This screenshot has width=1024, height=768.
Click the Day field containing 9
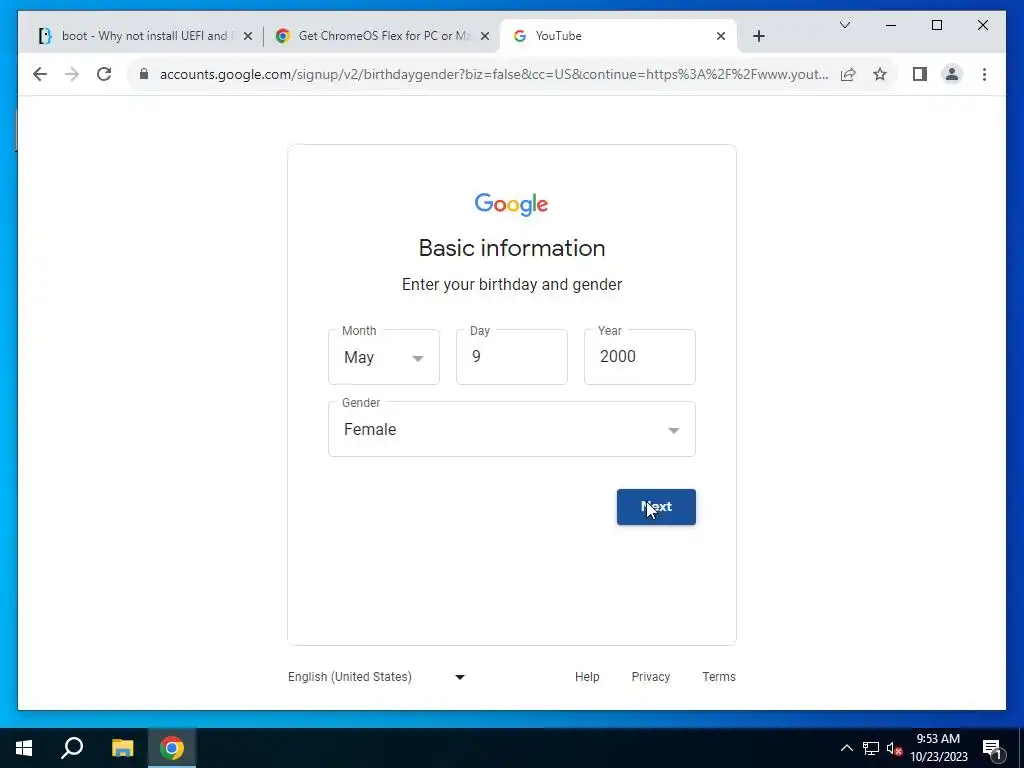[512, 357]
